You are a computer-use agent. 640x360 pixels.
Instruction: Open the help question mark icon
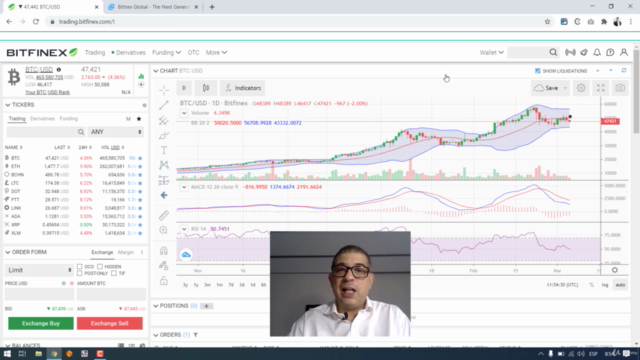[610, 52]
